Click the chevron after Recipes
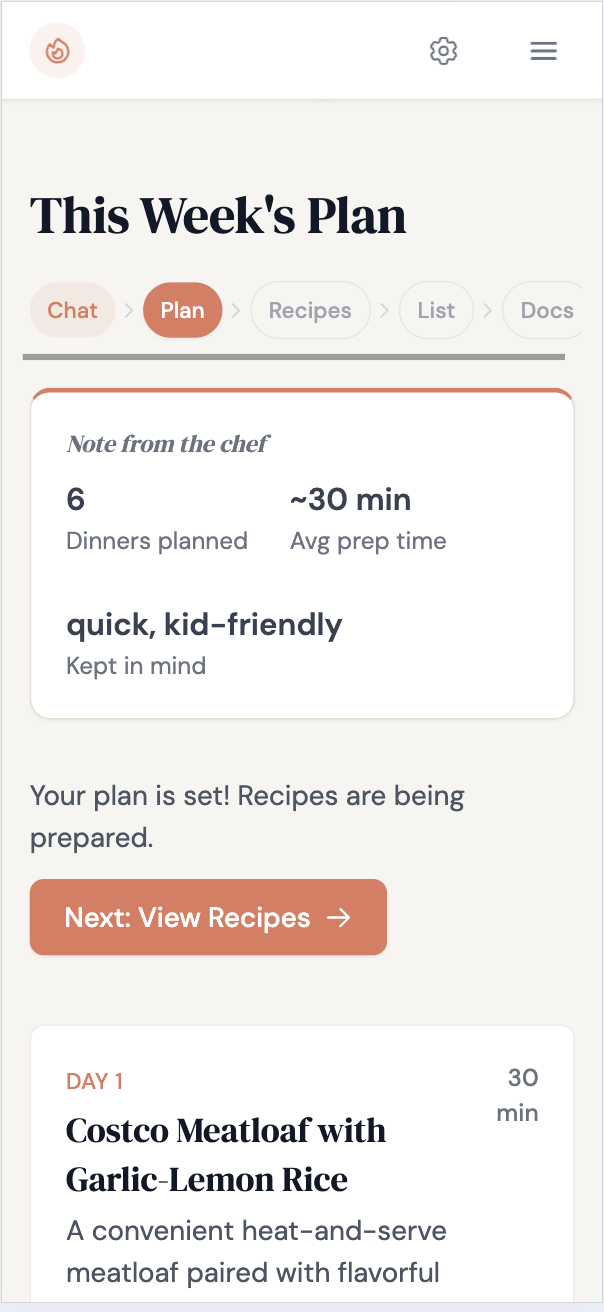Viewport: 604px width, 1312px height. pos(385,310)
